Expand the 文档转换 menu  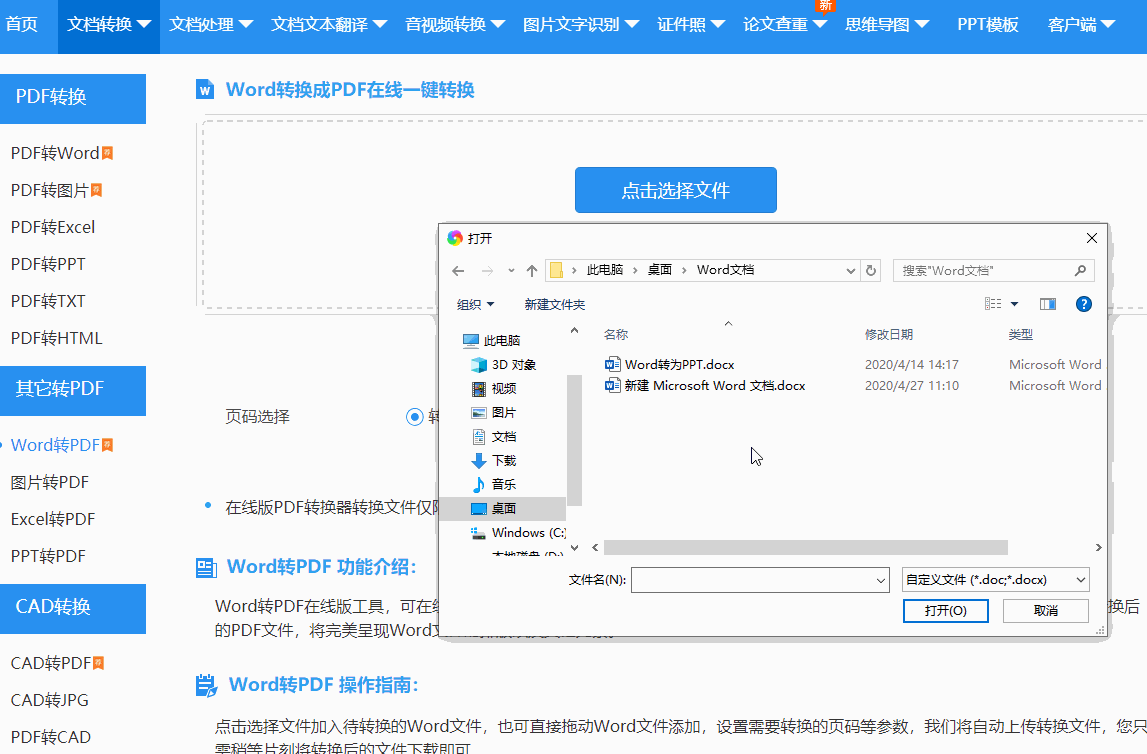point(109,25)
